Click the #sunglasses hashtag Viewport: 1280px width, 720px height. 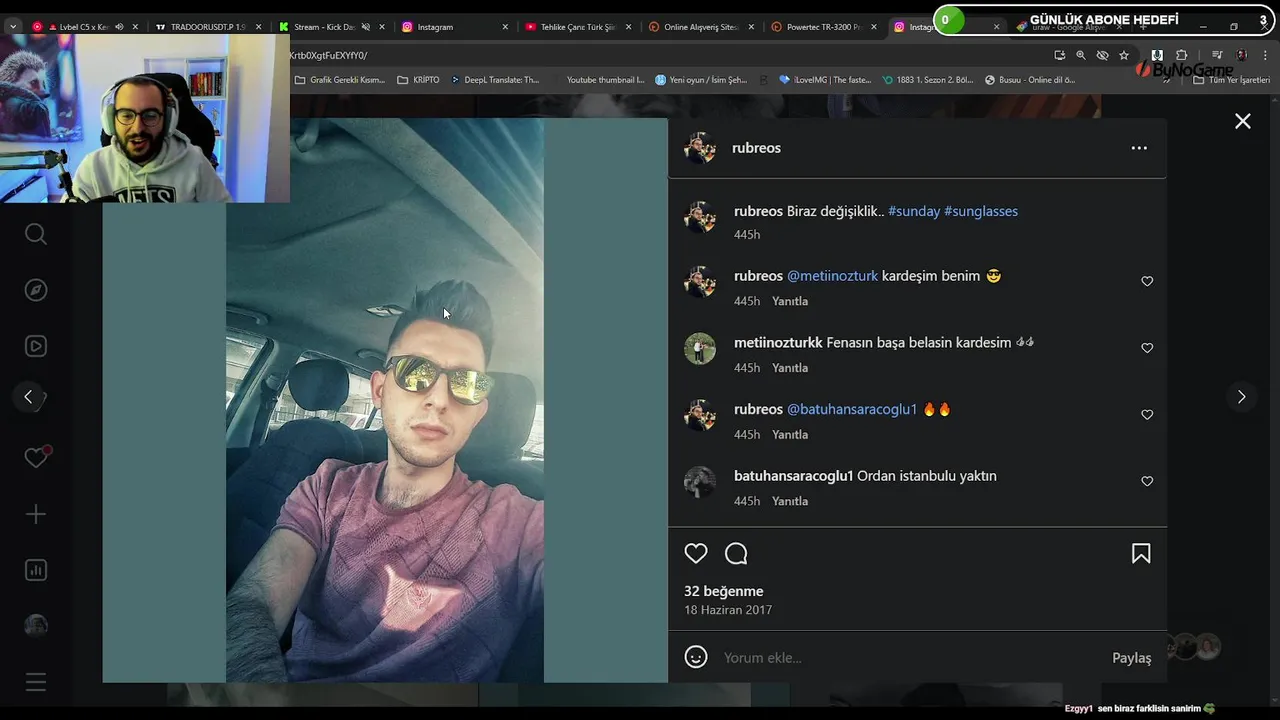(x=981, y=211)
